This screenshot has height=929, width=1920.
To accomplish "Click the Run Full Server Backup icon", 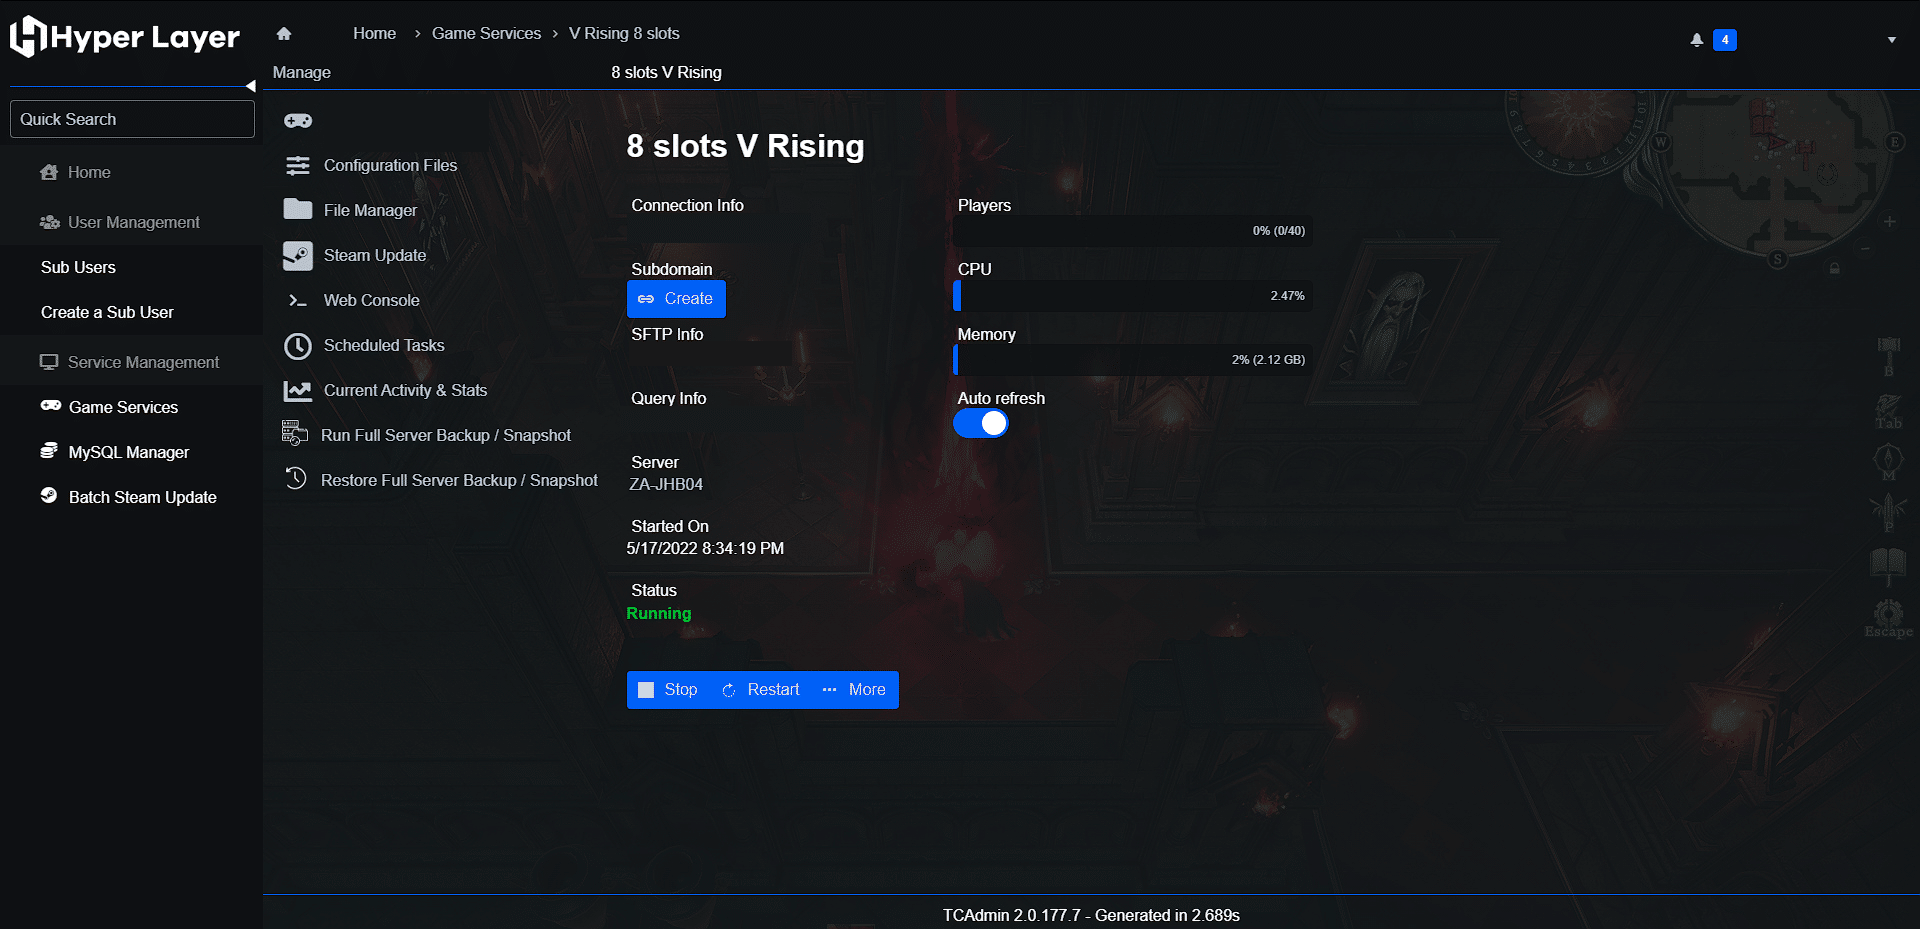I will [x=295, y=433].
